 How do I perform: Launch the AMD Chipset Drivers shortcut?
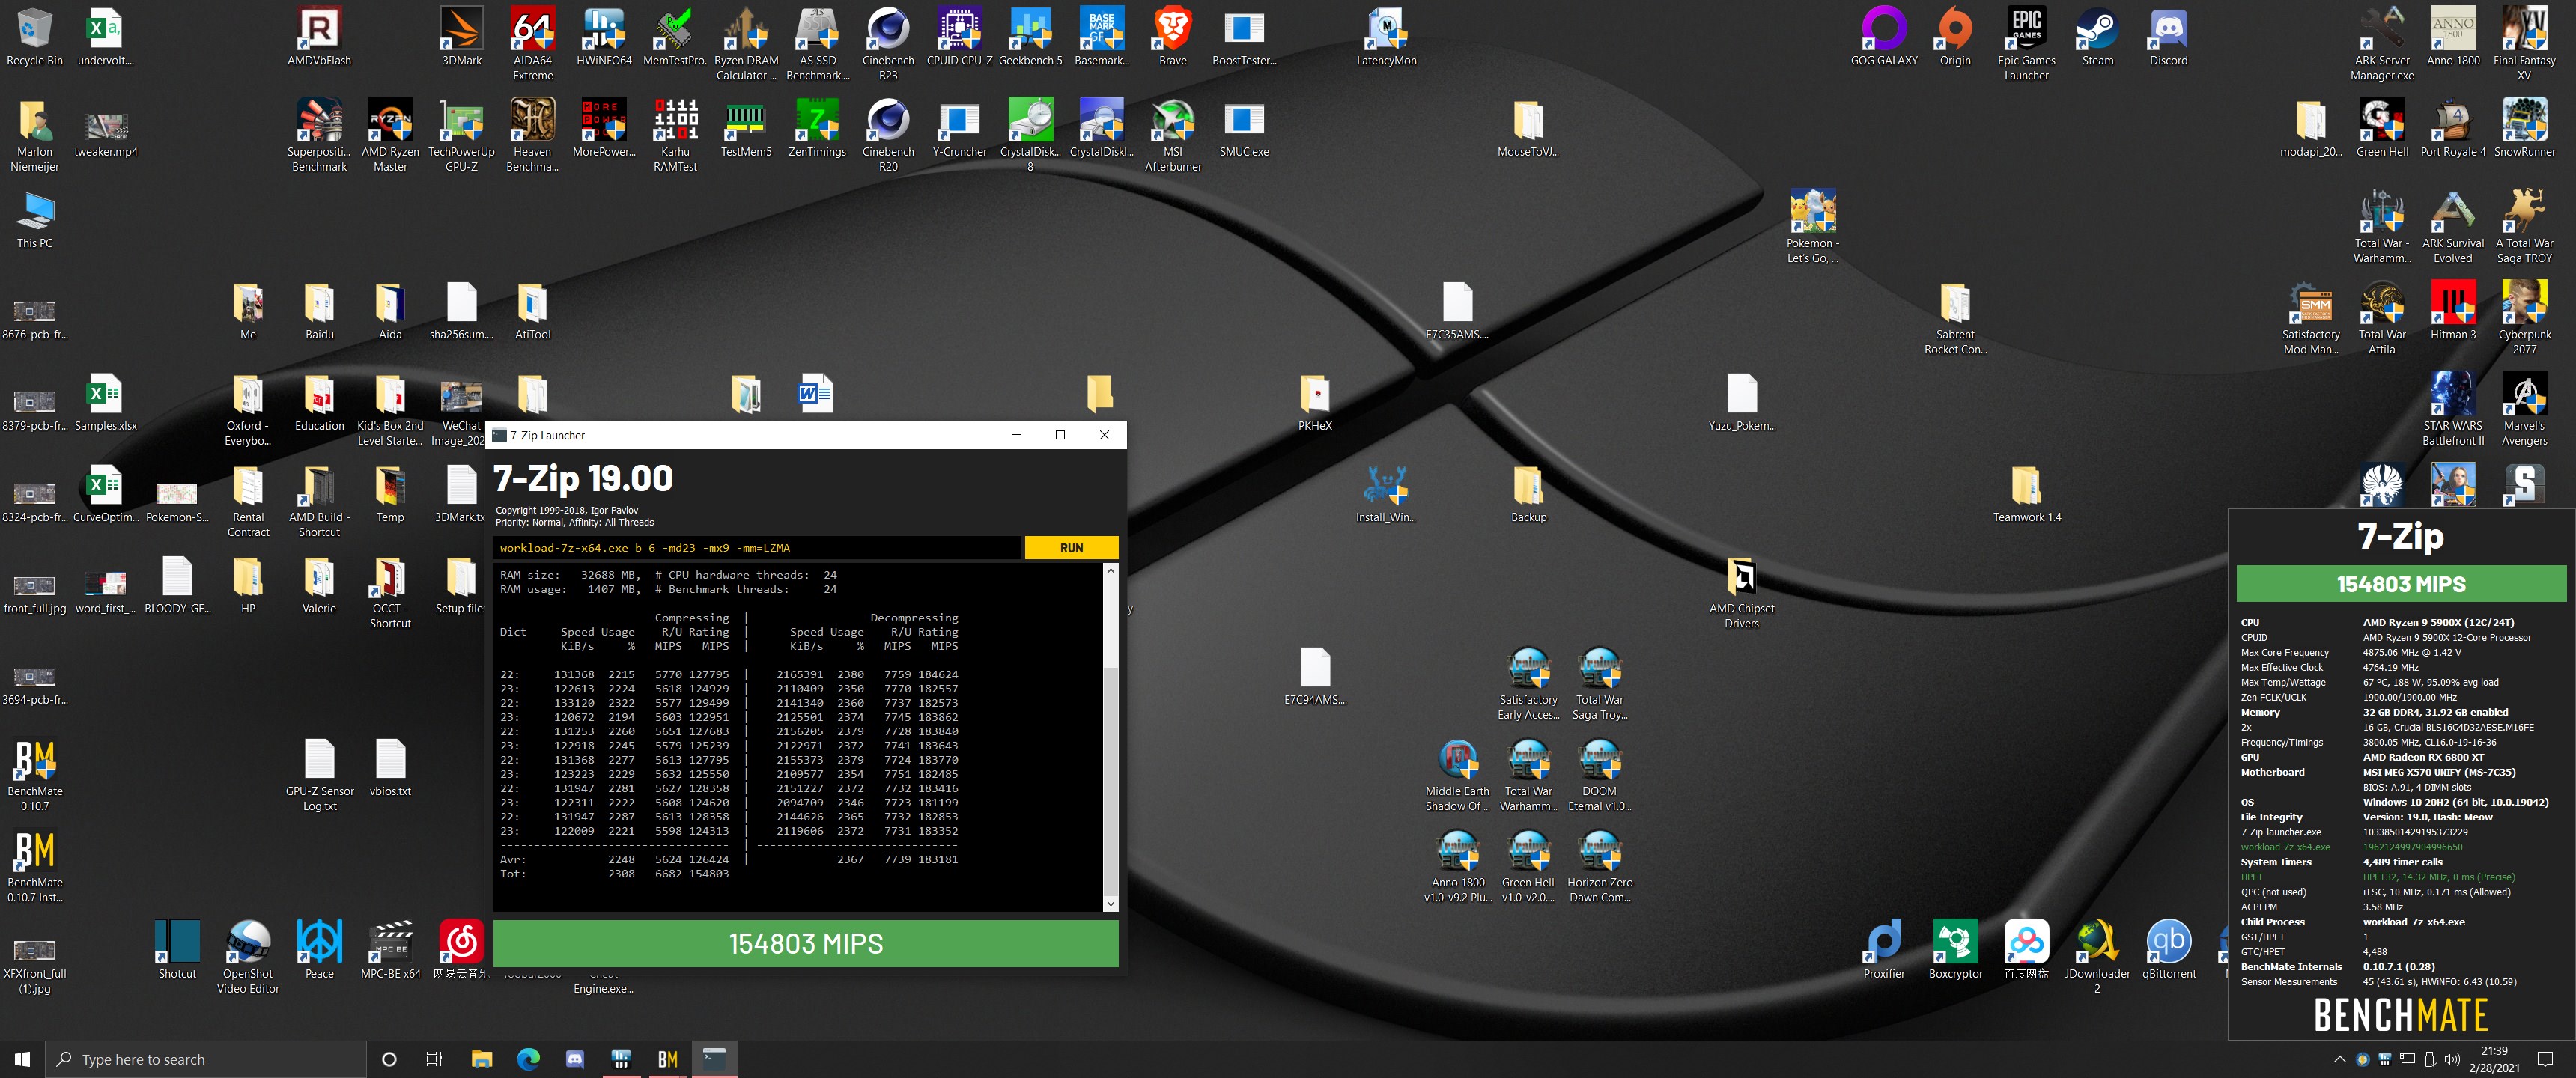pos(1741,593)
